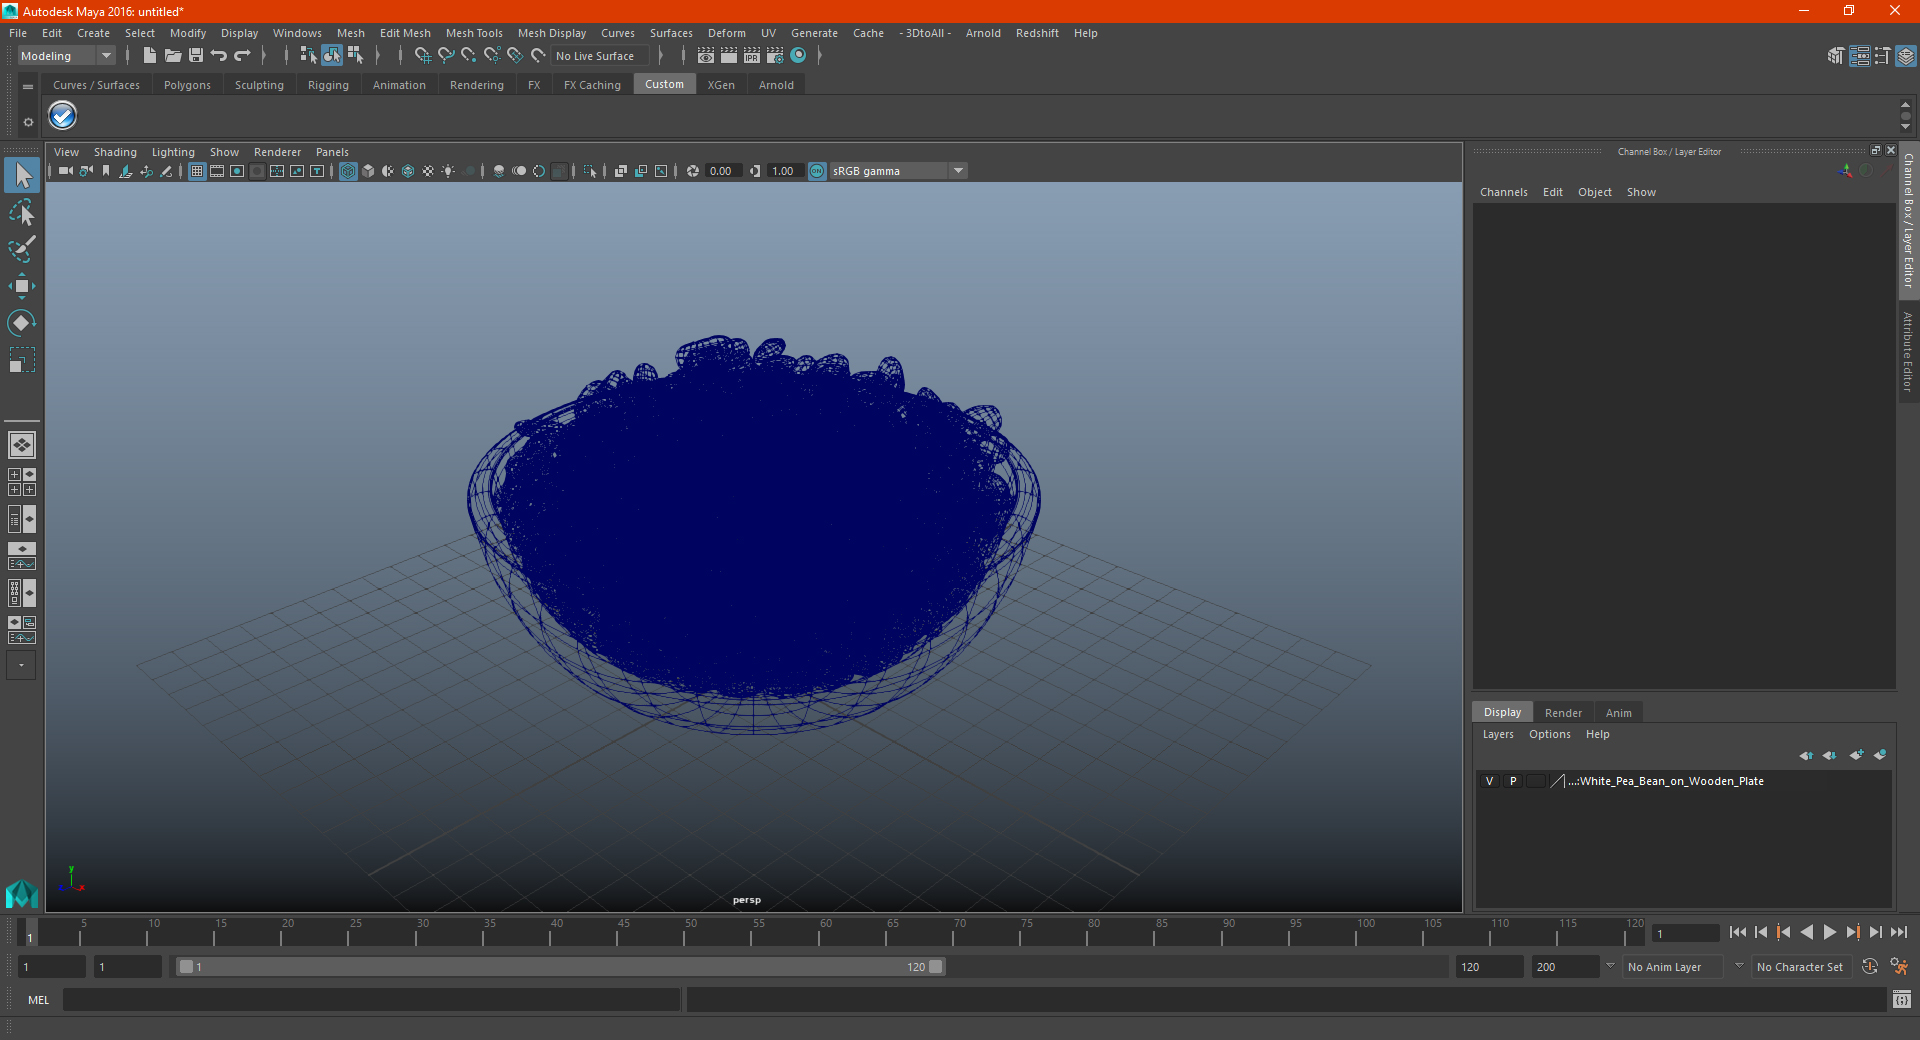Open the shelf options gear menu
1920x1040 pixels.
click(28, 122)
